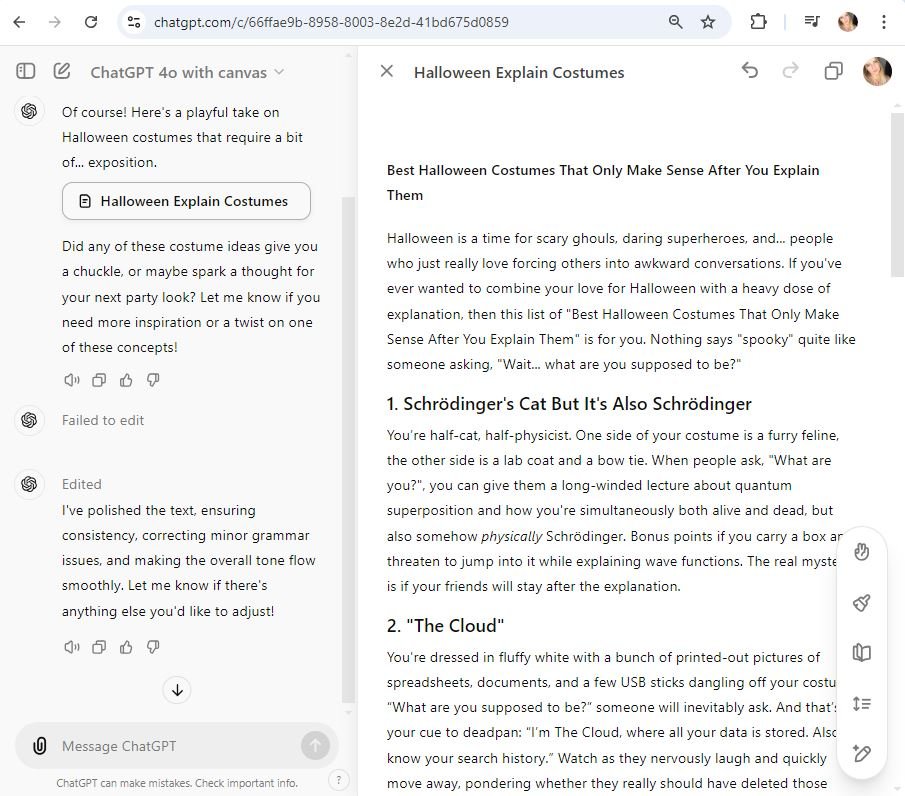Start a new chat with compose icon
Image resolution: width=905 pixels, height=796 pixels.
pyautogui.click(x=62, y=71)
